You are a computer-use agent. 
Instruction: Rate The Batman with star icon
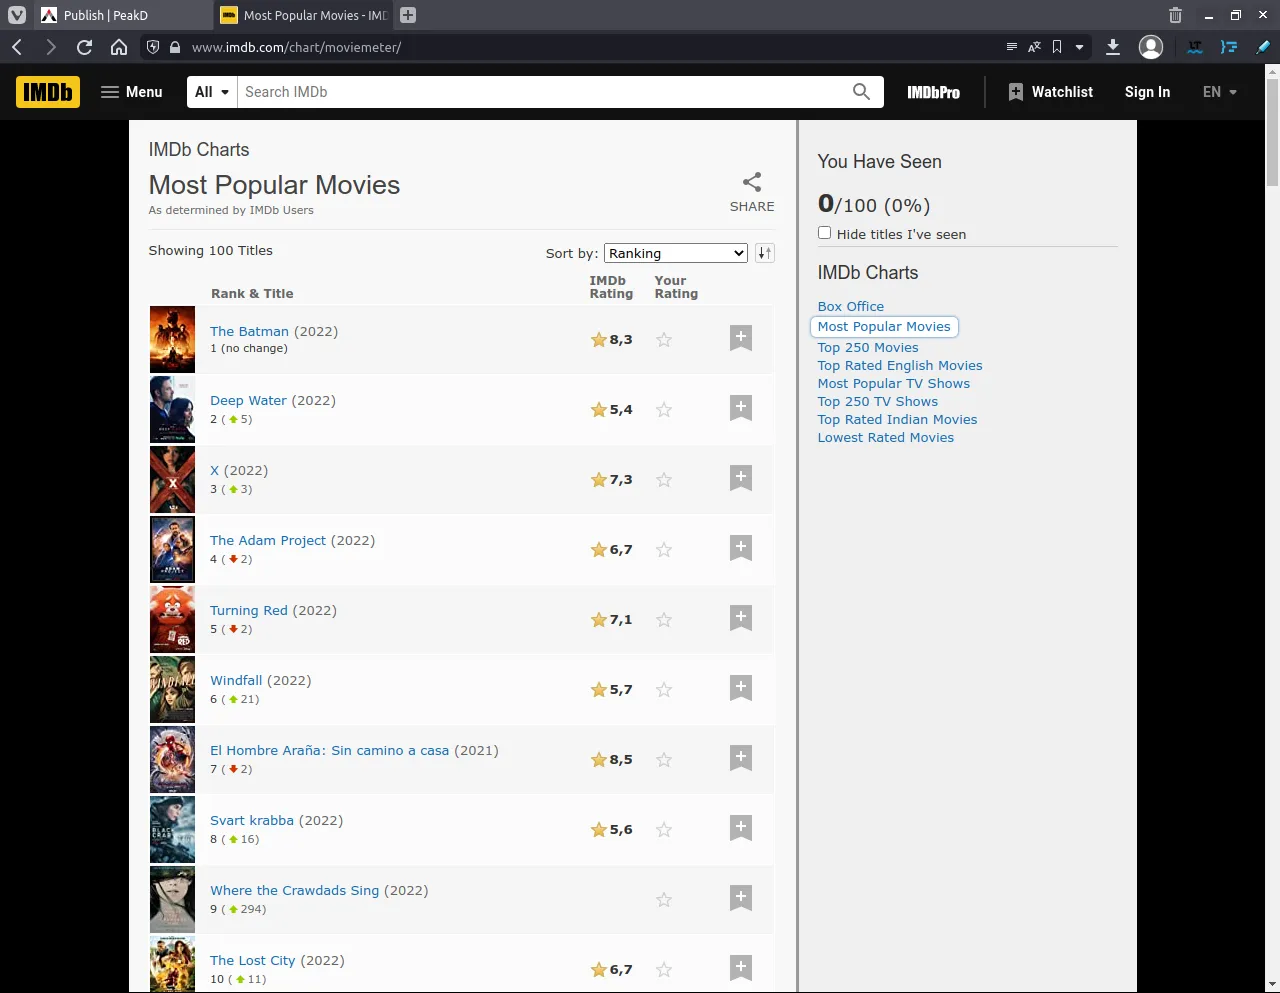tap(664, 340)
